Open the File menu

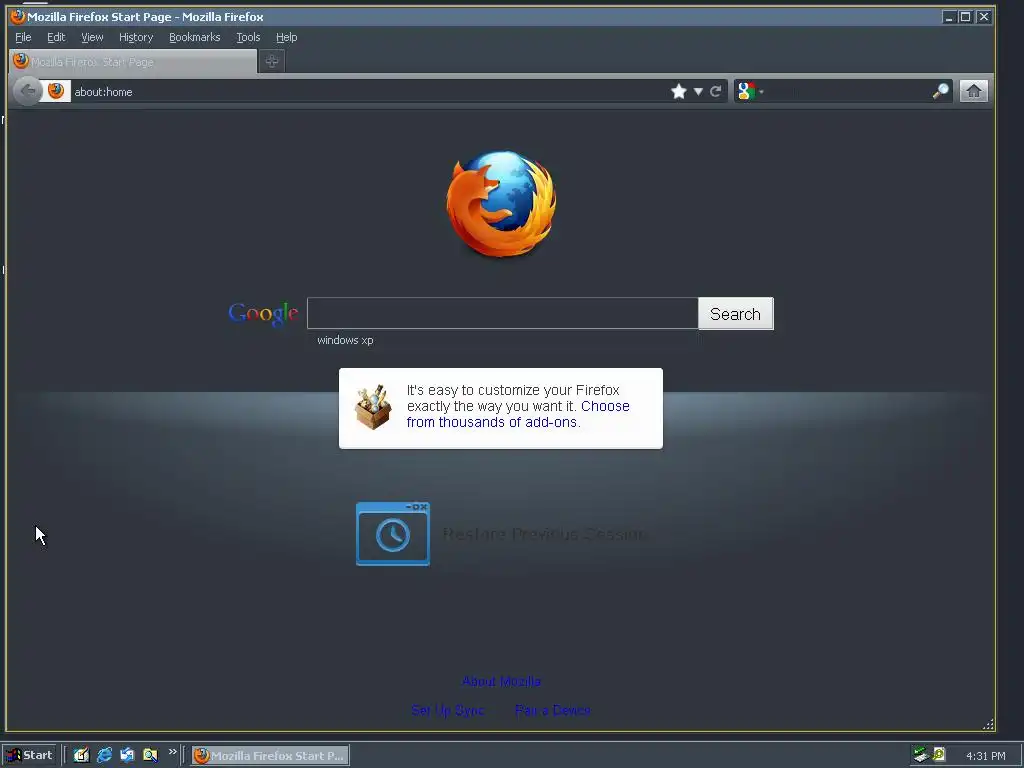point(23,37)
